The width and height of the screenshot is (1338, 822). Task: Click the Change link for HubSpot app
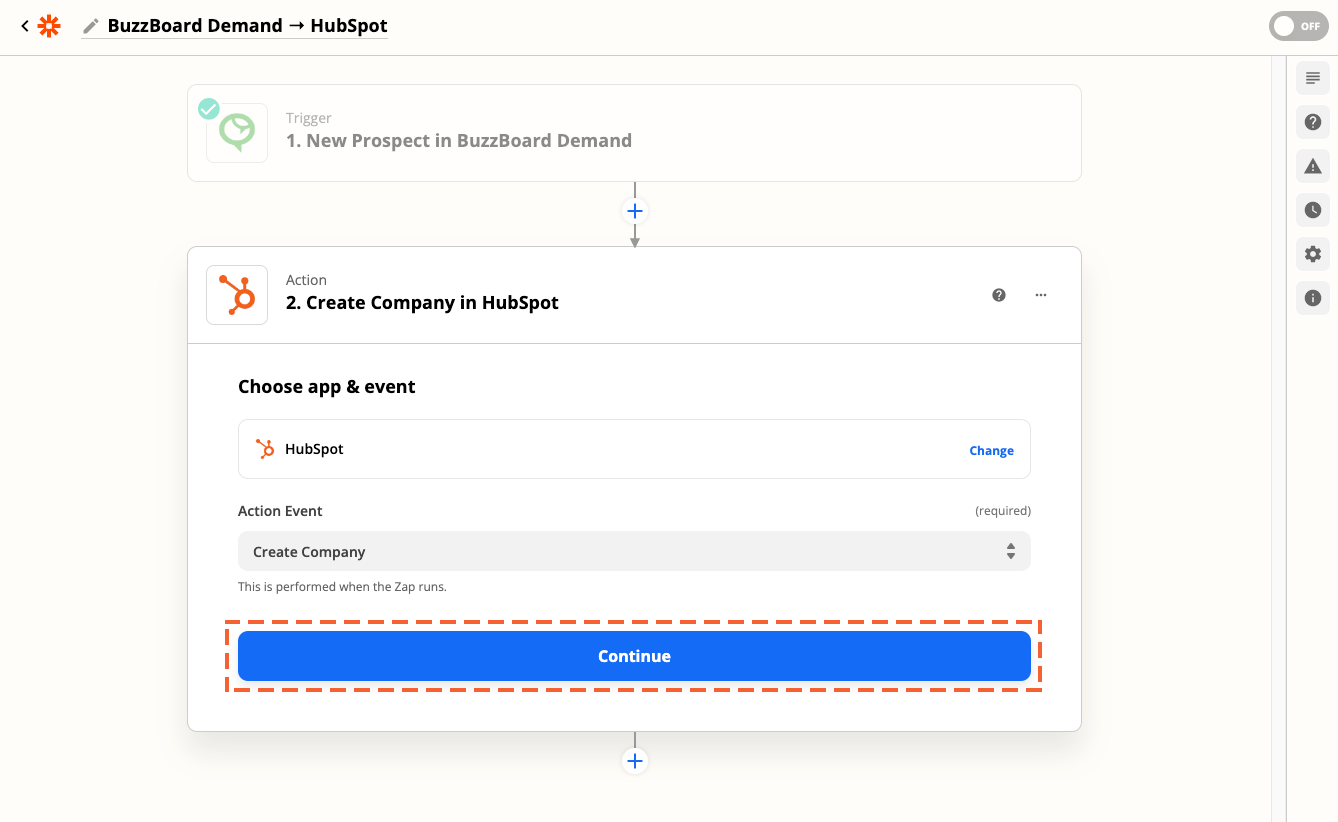pyautogui.click(x=991, y=451)
